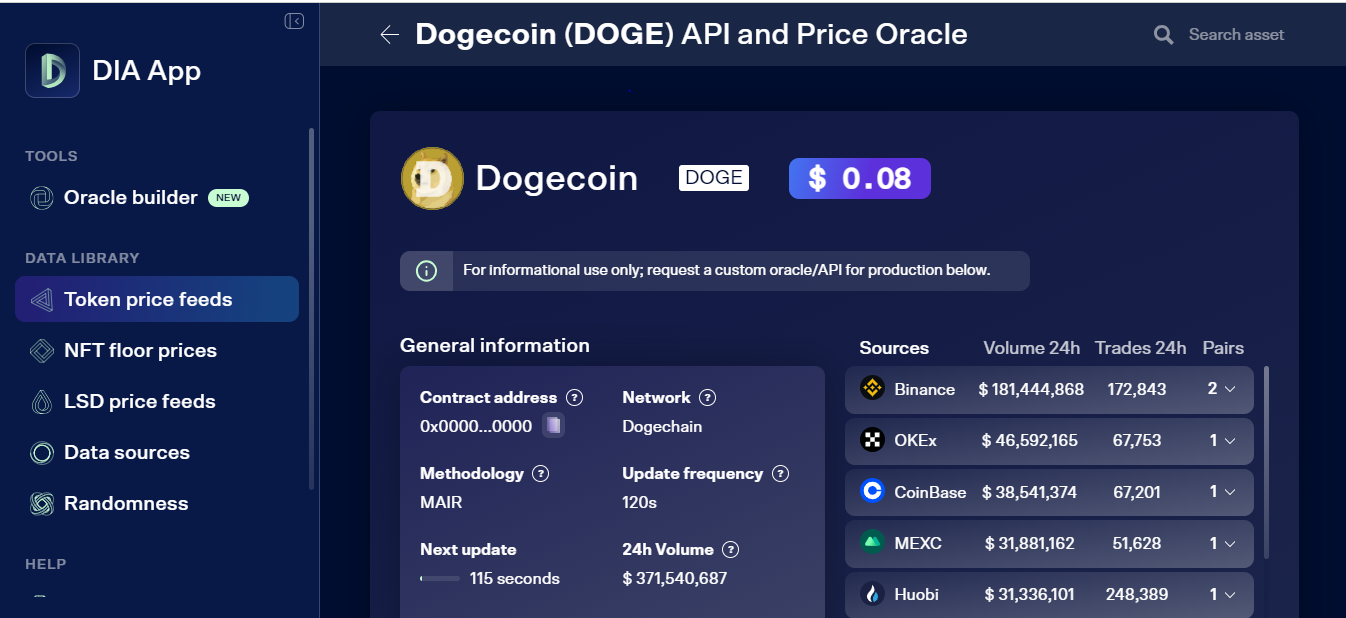Open the Data sources section
This screenshot has height=618, width=1346.
[125, 452]
